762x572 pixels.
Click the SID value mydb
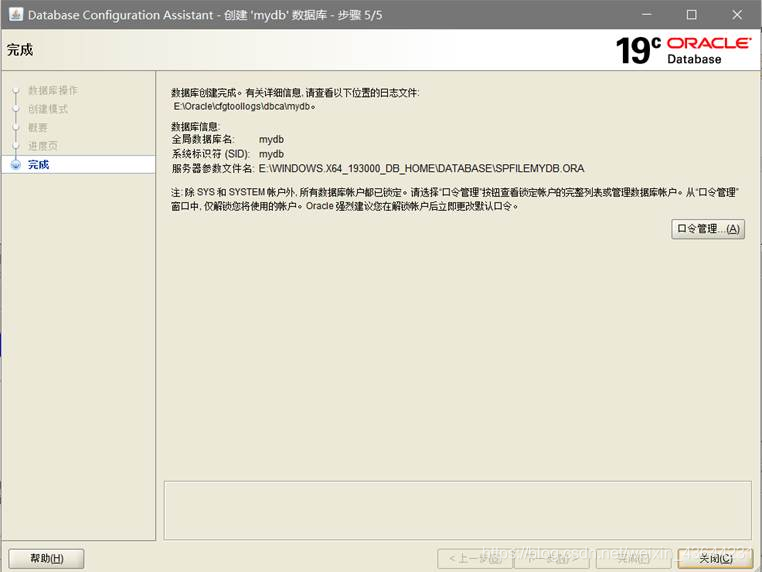pyautogui.click(x=271, y=154)
